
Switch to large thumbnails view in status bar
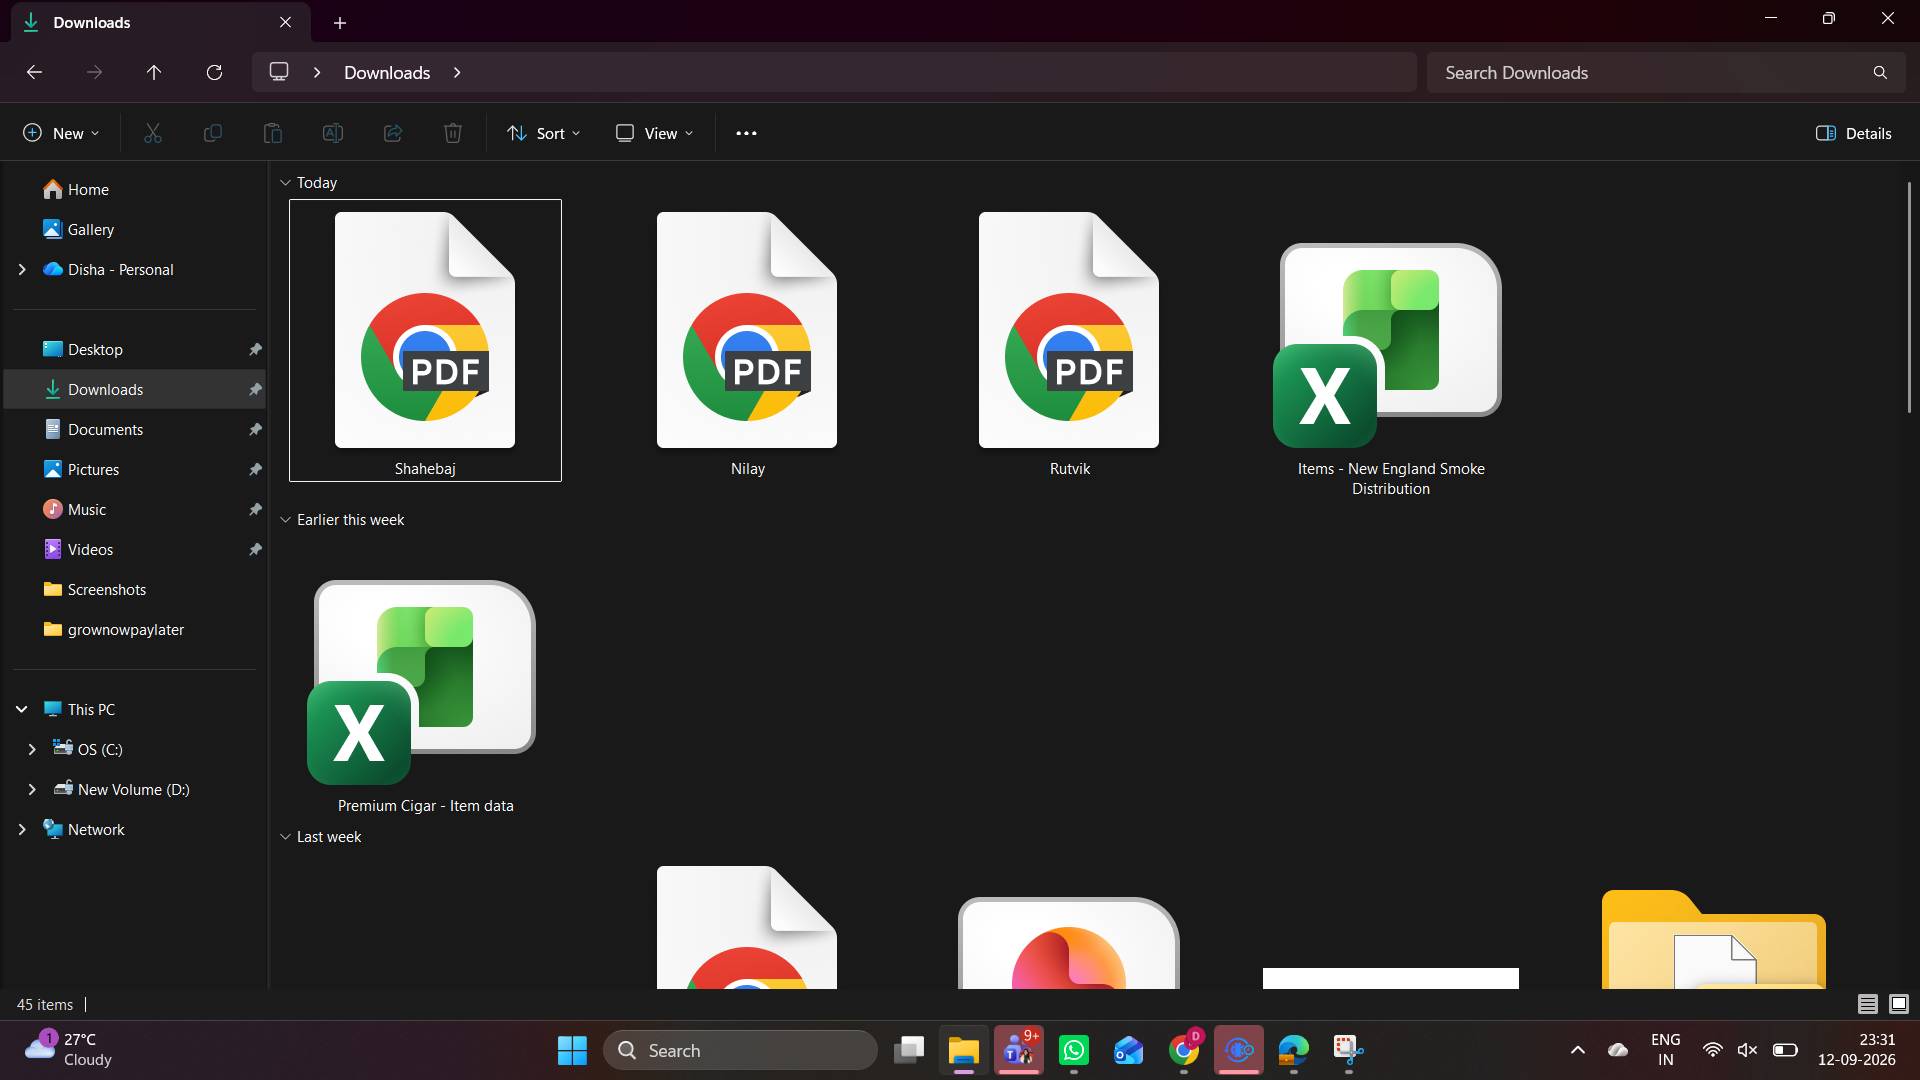pyautogui.click(x=1899, y=1004)
